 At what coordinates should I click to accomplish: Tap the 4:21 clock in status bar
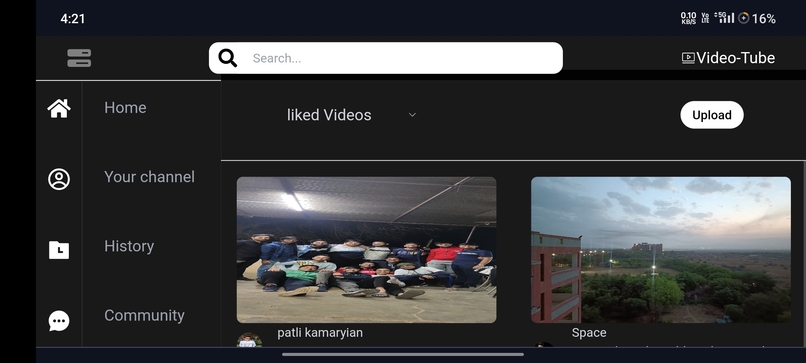pyautogui.click(x=72, y=19)
